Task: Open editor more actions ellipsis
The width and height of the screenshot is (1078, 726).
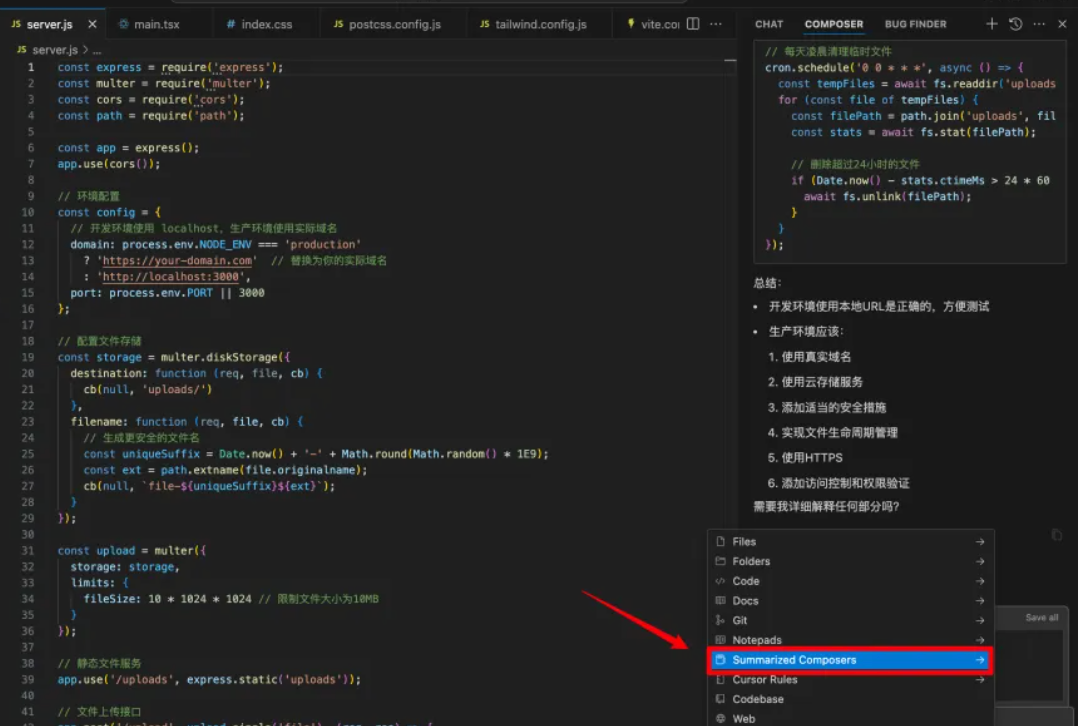Action: (716, 24)
